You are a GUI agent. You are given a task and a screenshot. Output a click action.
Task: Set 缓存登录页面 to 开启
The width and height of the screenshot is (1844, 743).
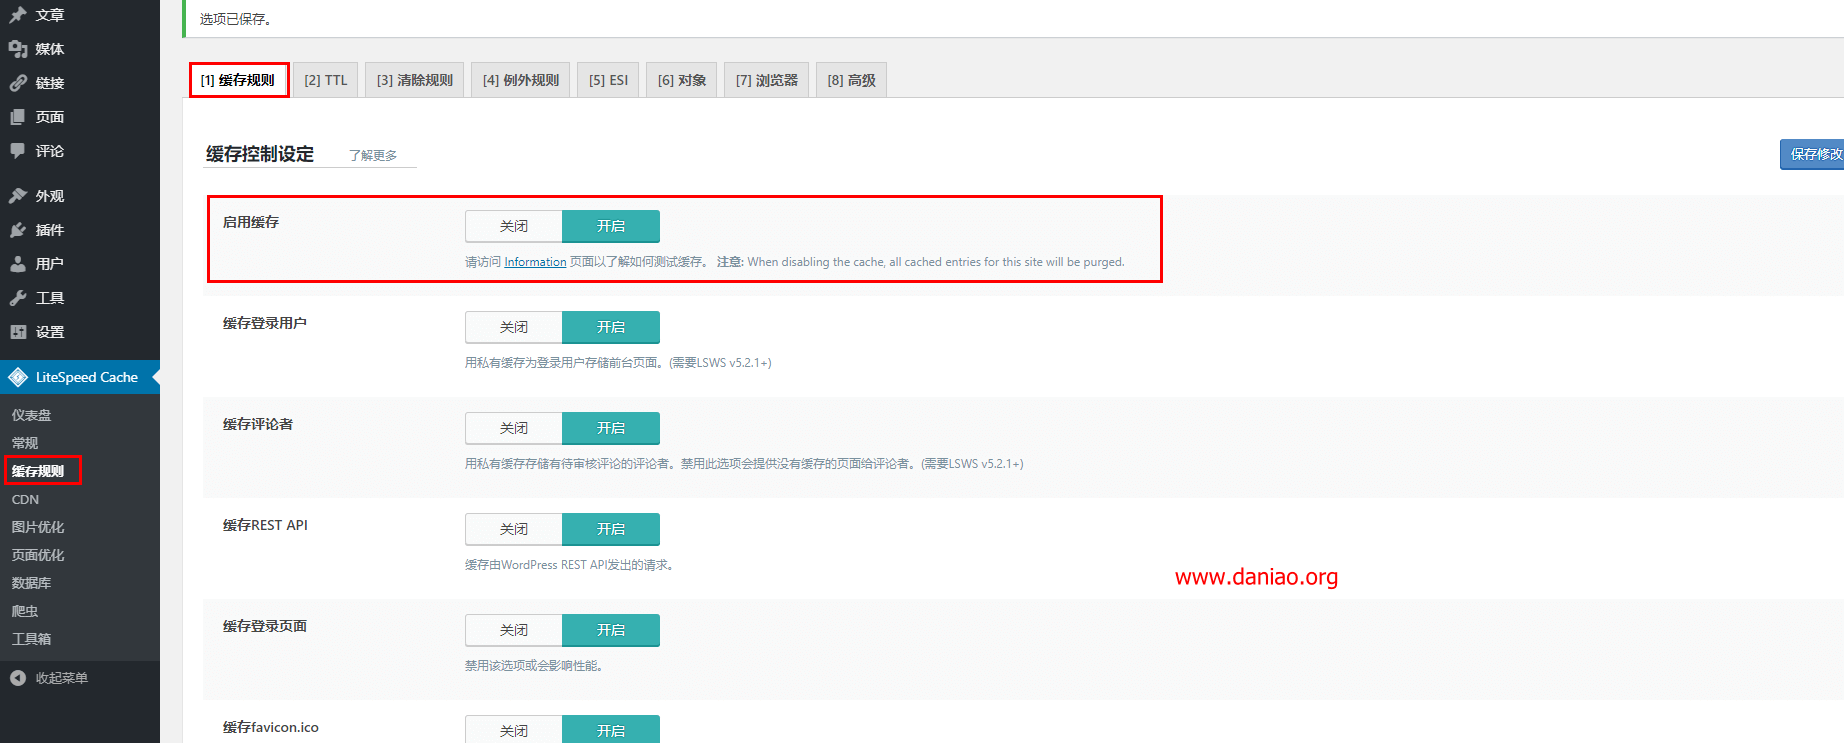pos(611,630)
